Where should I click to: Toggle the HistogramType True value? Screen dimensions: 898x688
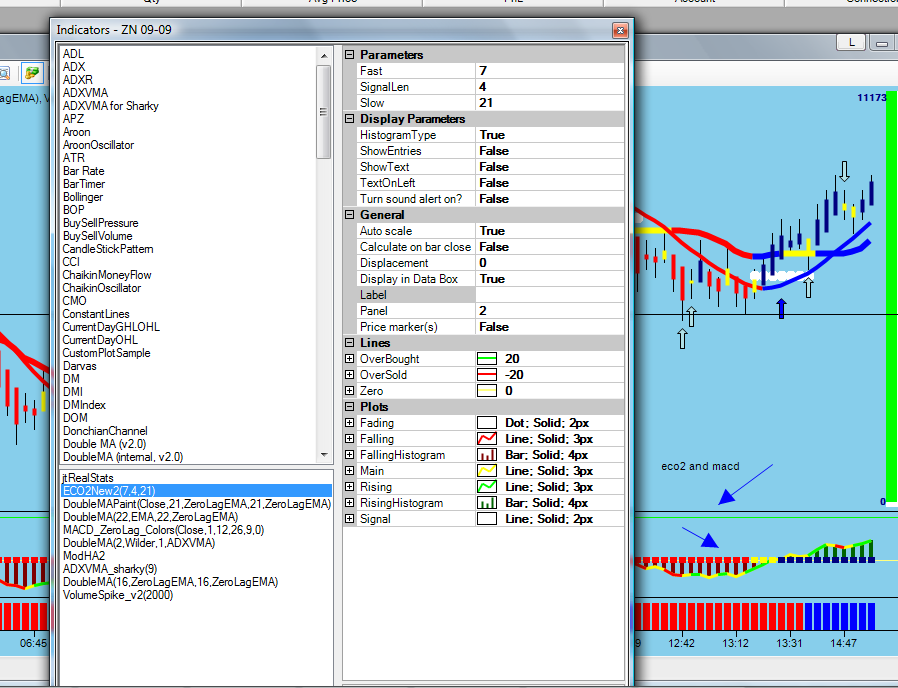coord(550,135)
